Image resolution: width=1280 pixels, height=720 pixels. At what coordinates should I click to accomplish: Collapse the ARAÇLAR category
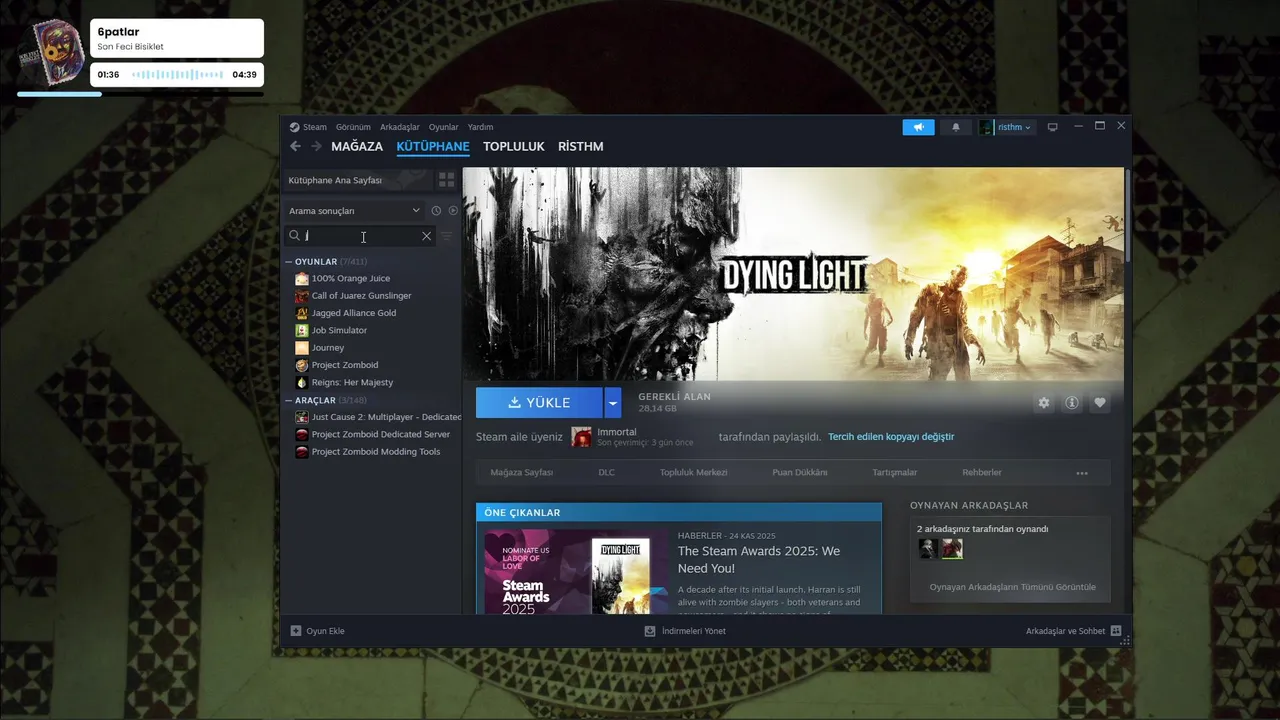[x=289, y=401]
